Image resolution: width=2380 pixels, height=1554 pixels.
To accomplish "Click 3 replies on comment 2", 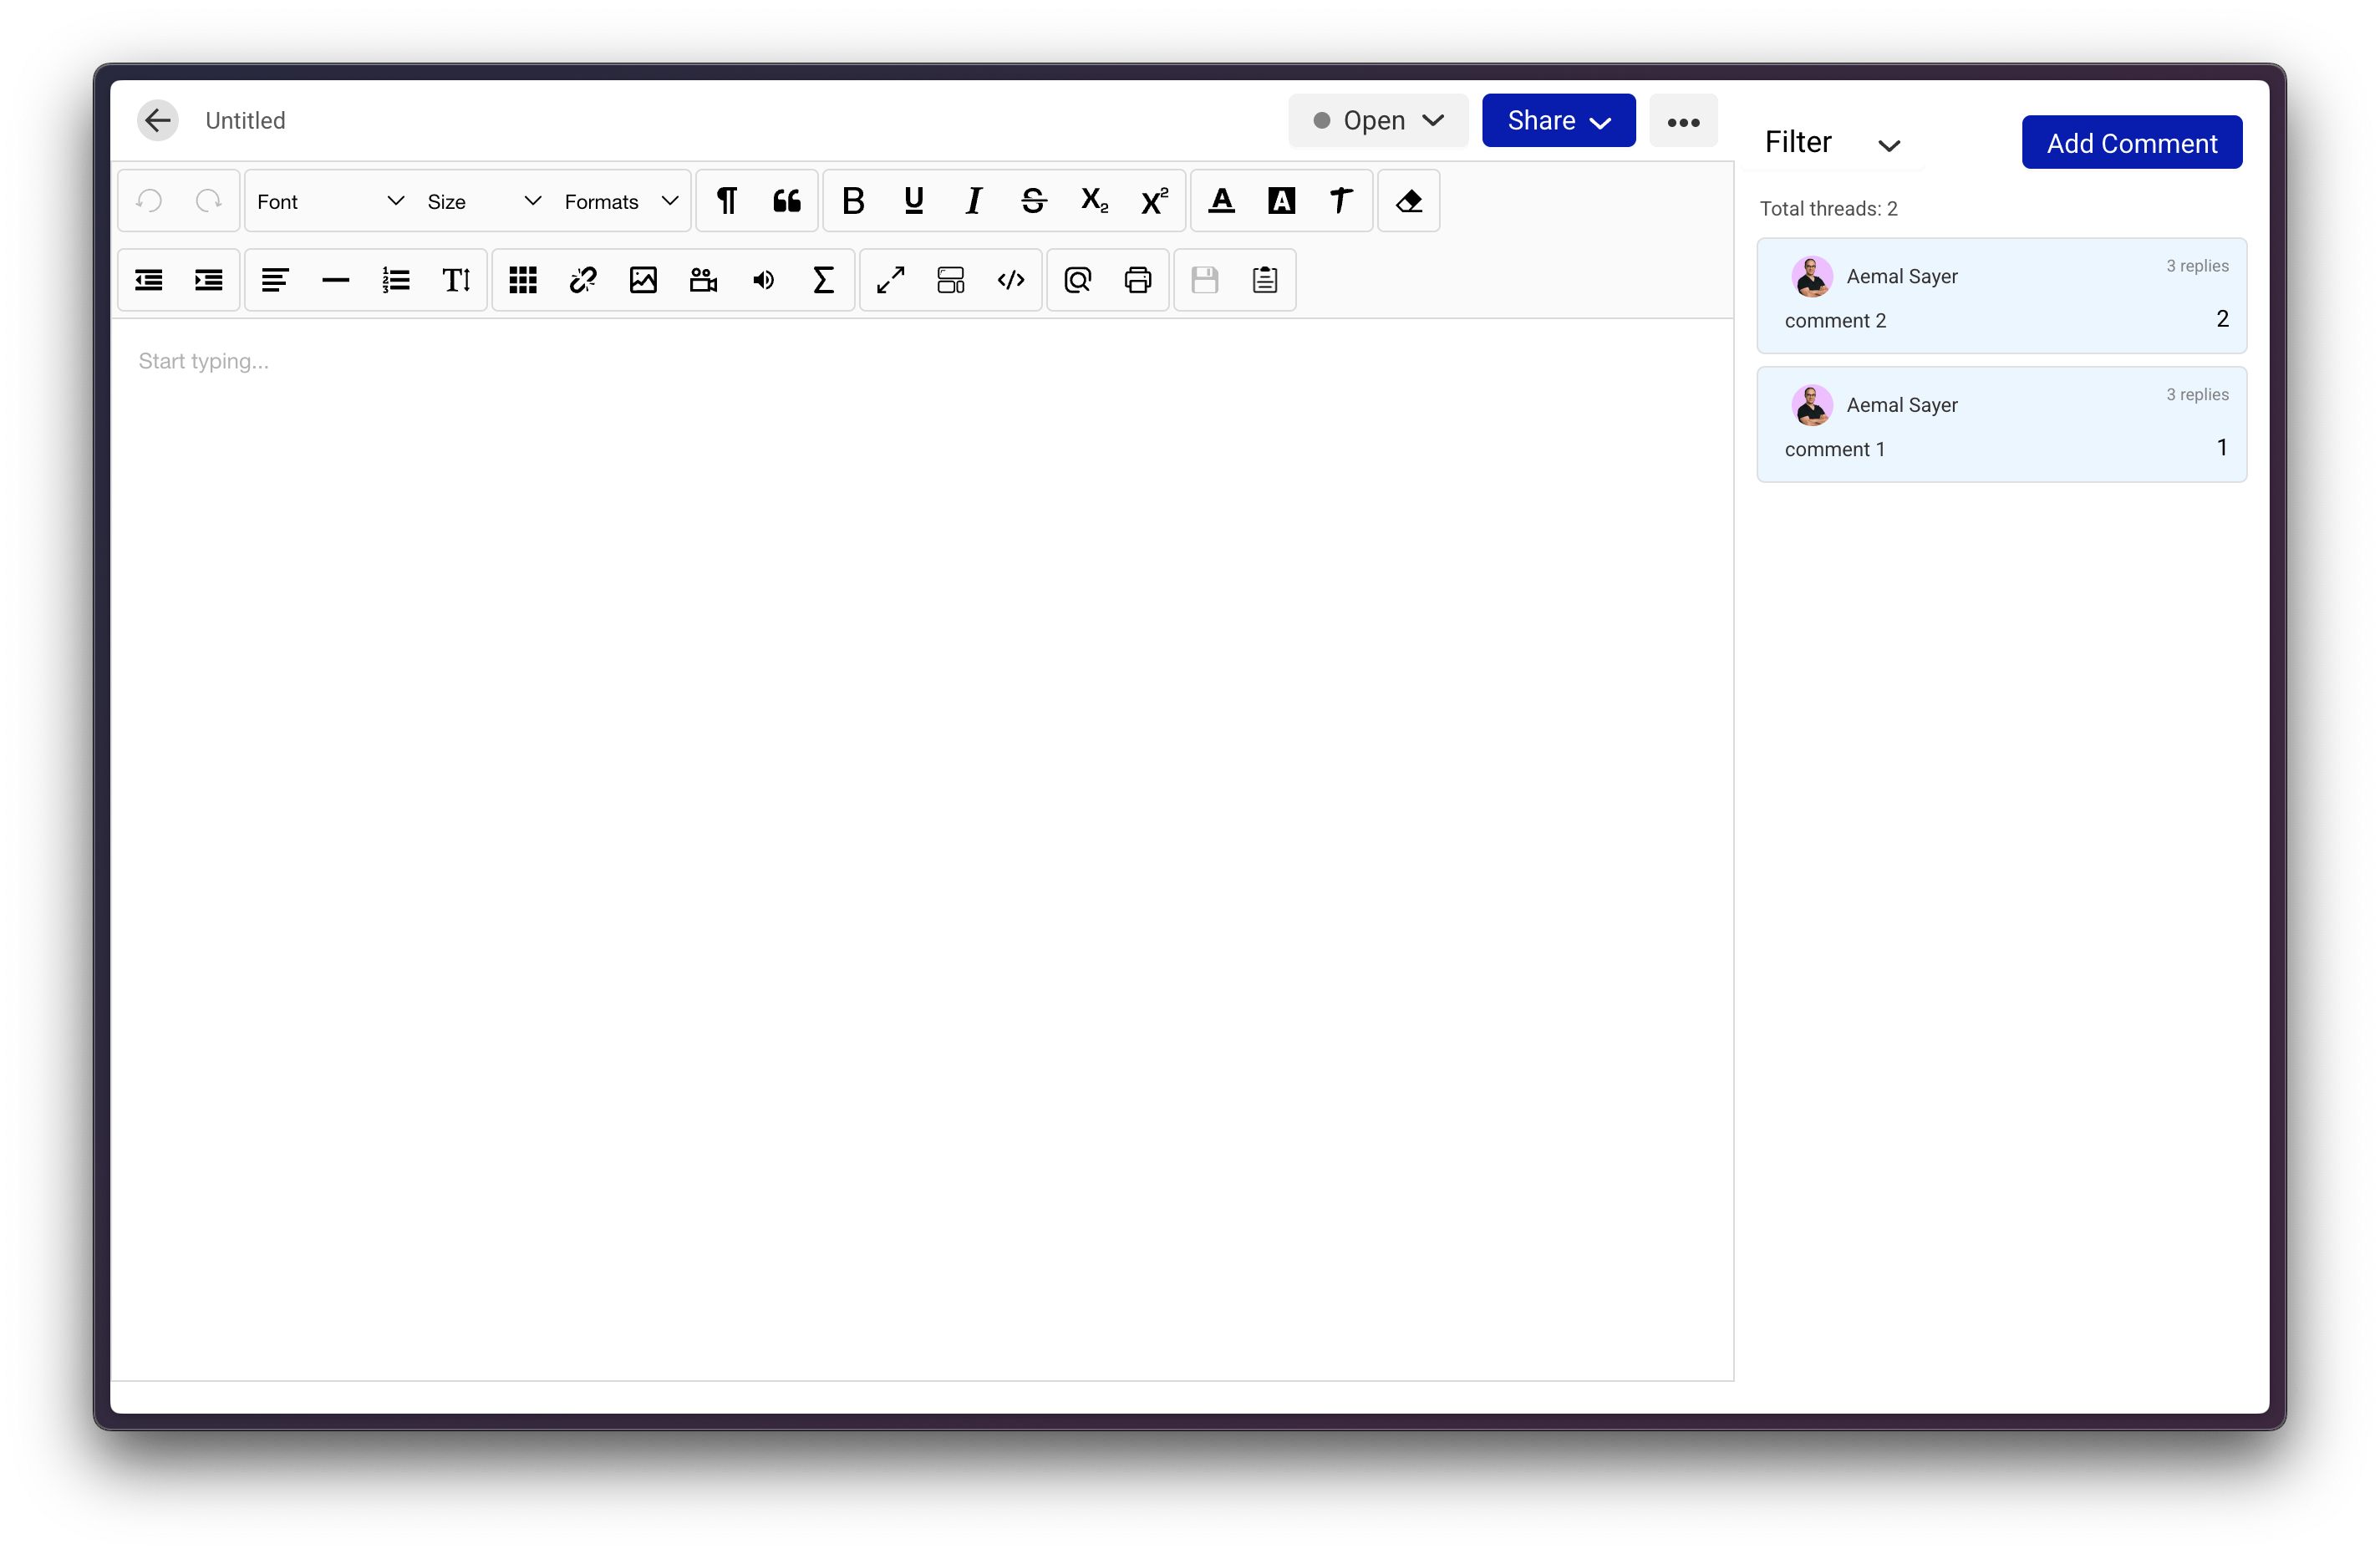I will pyautogui.click(x=2197, y=266).
